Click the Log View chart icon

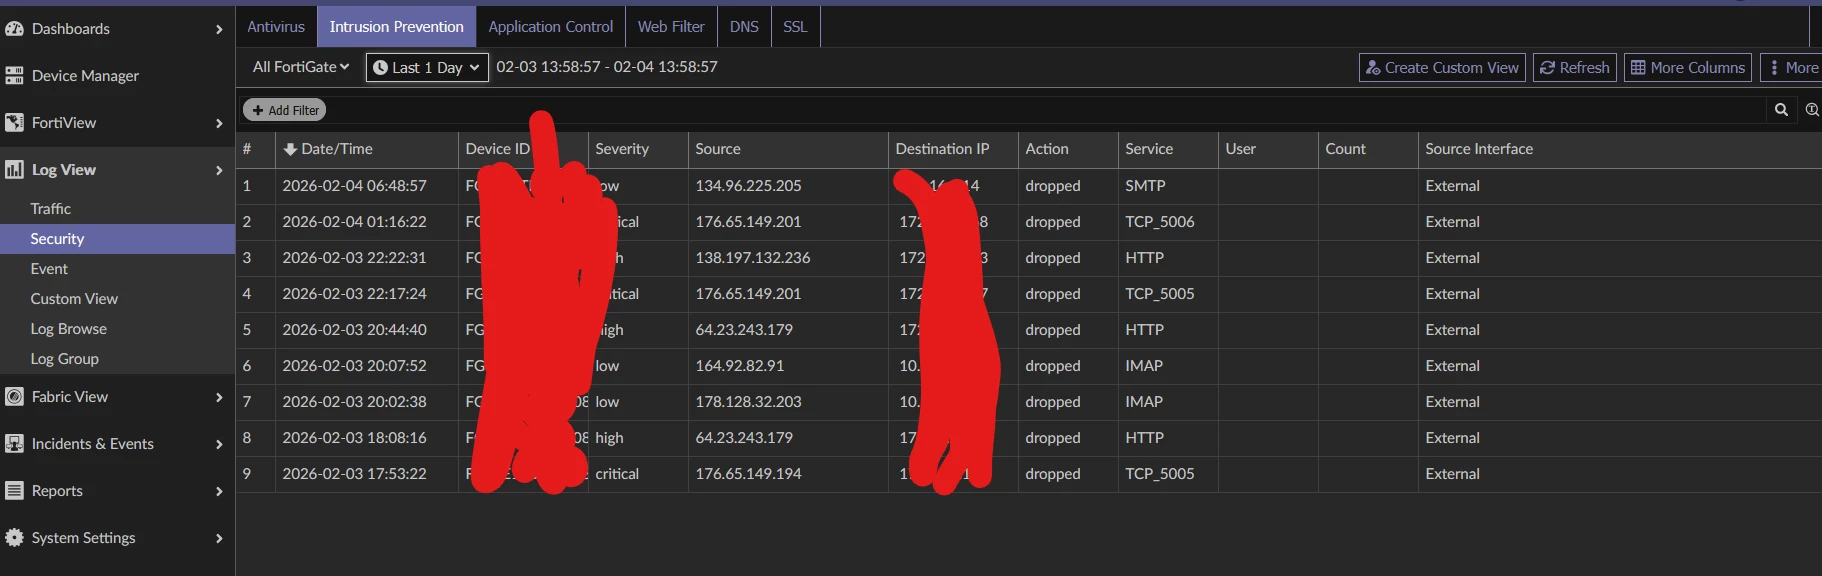click(x=14, y=170)
